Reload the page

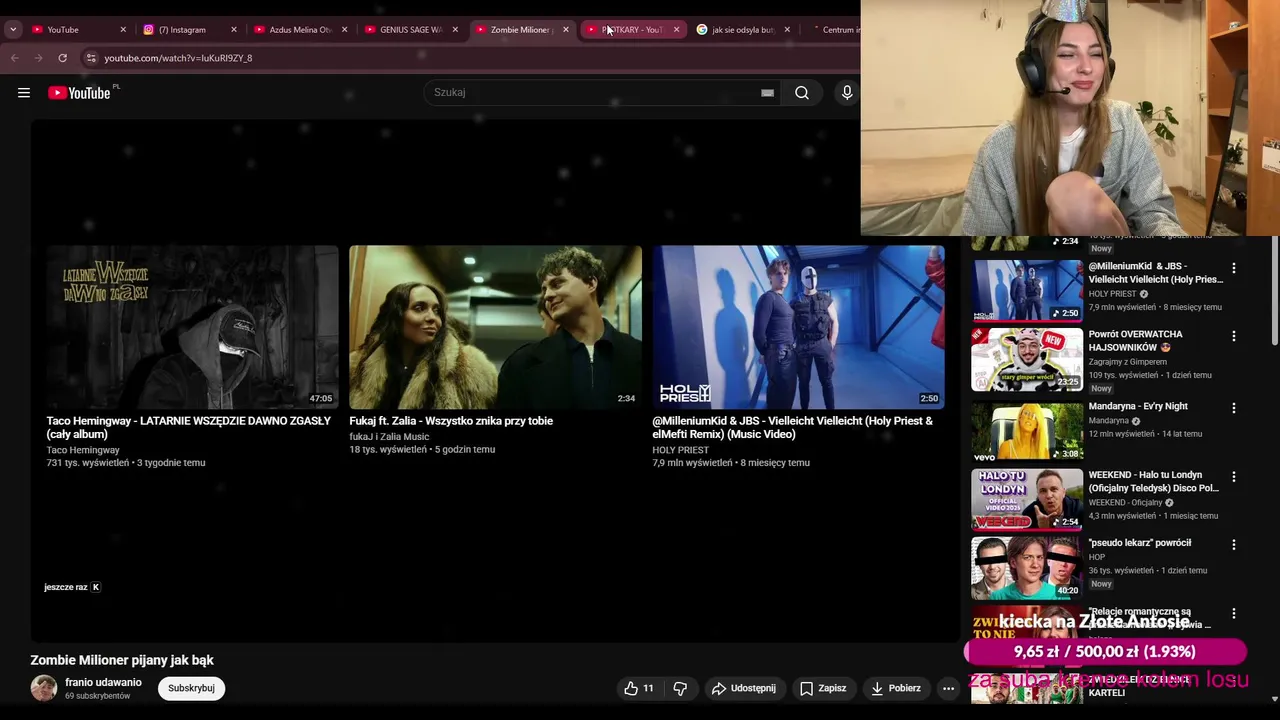point(62,58)
